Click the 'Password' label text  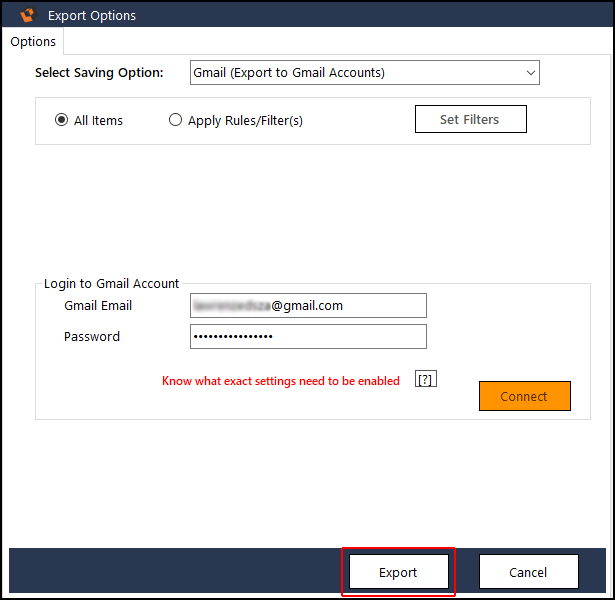(92, 336)
